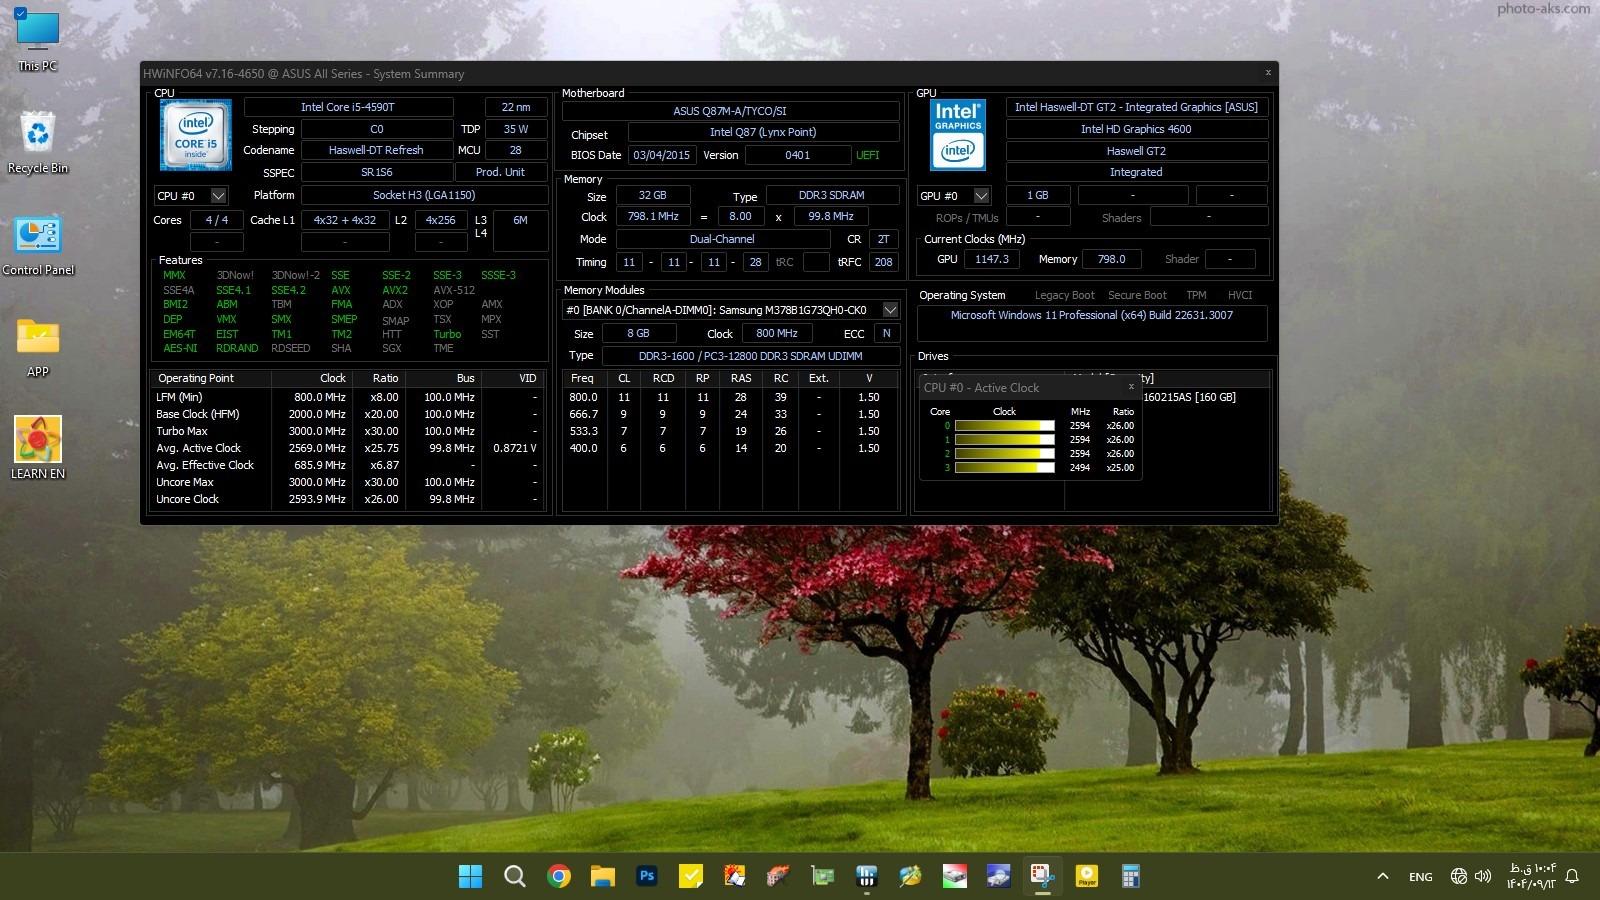Expand the GPU #0 selector dropdown
The height and width of the screenshot is (900, 1600).
pyautogui.click(x=981, y=196)
